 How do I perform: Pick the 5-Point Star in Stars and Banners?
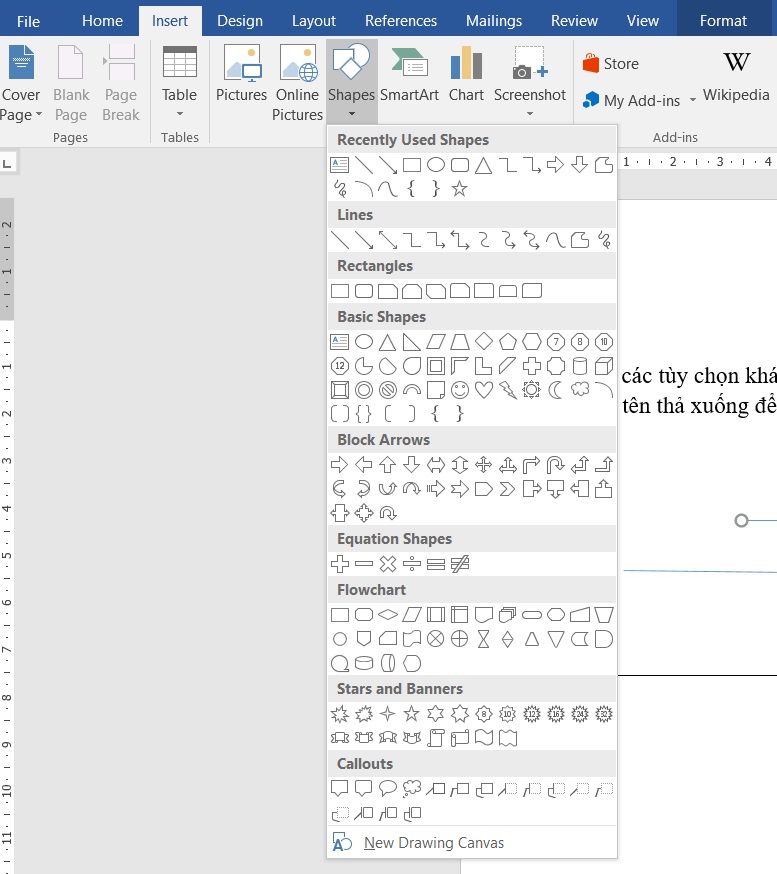point(412,714)
